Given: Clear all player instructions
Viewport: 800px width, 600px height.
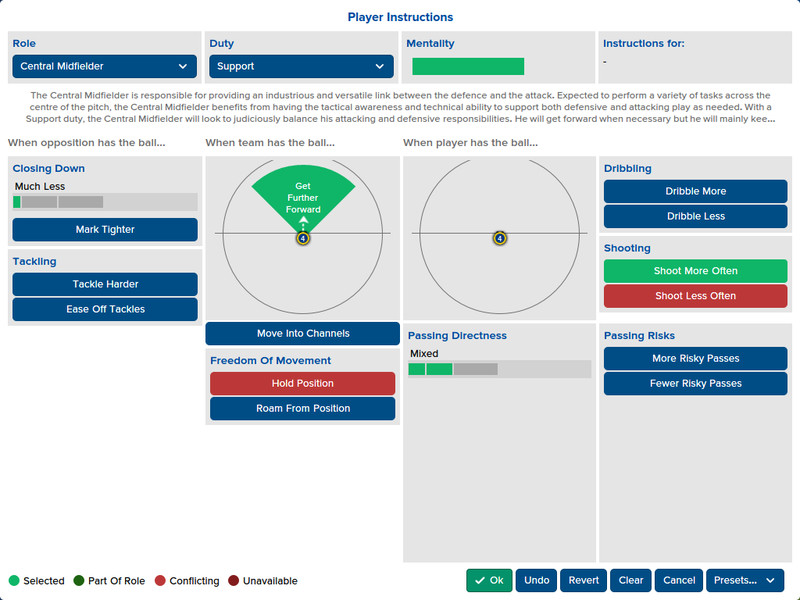Looking at the screenshot, I should (x=631, y=581).
